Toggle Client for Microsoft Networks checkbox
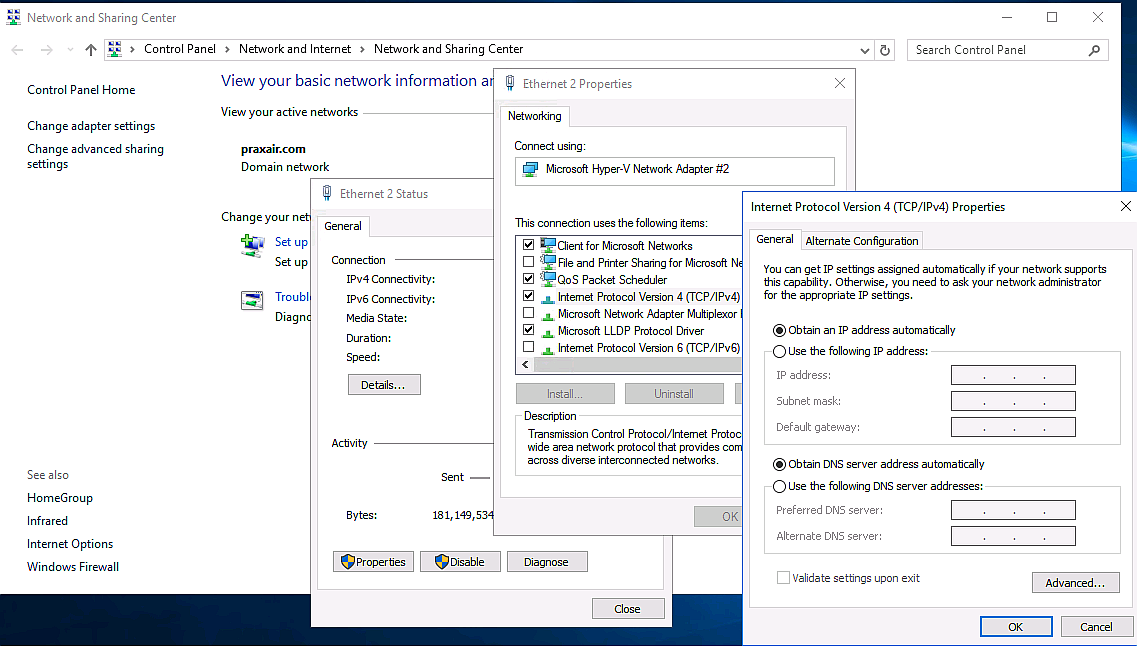 (x=529, y=245)
